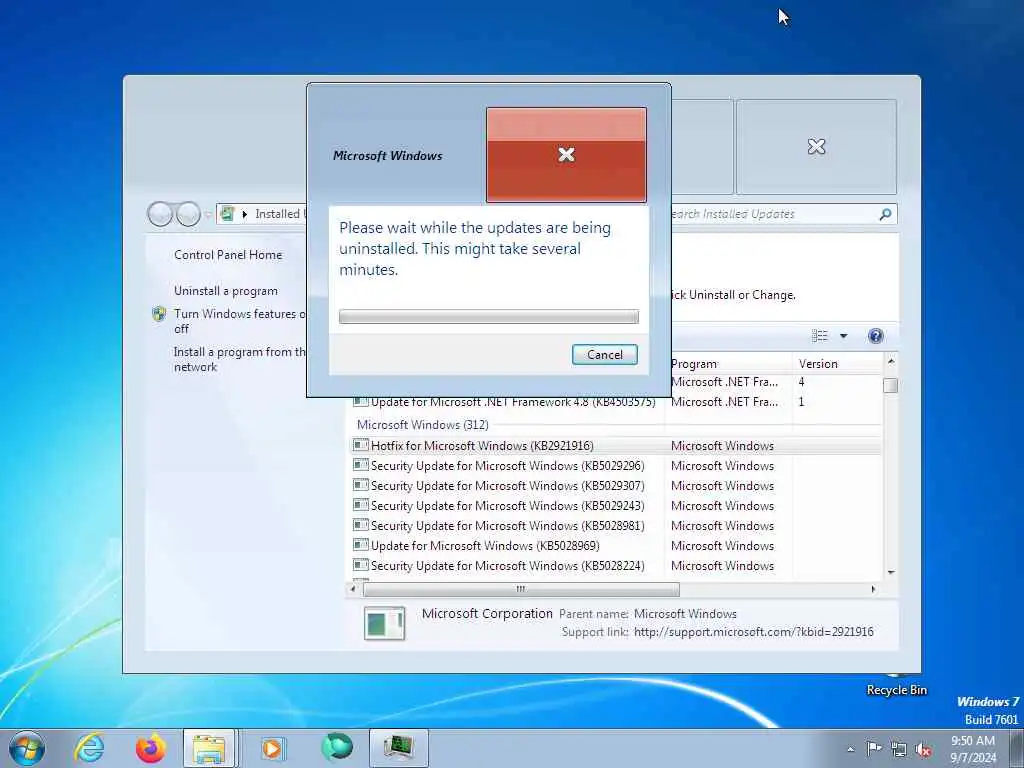Change view with the list view icon
Viewport: 1024px width, 768px height.
pos(820,336)
